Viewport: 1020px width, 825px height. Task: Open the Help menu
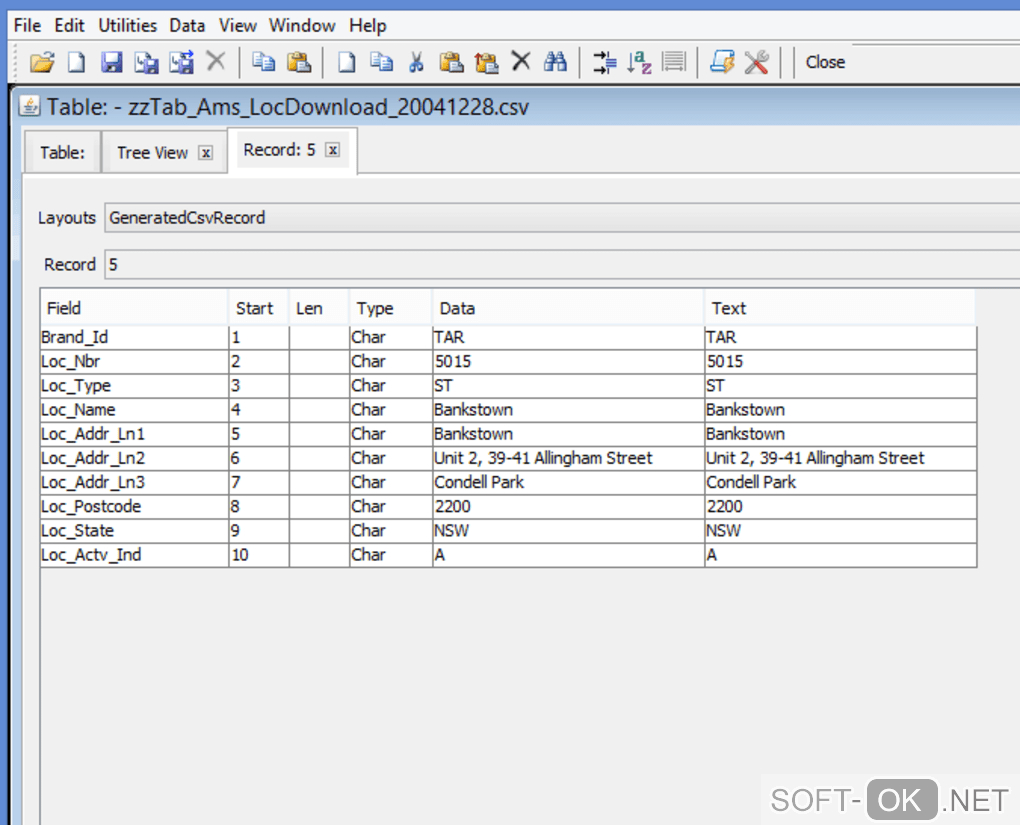pos(368,25)
